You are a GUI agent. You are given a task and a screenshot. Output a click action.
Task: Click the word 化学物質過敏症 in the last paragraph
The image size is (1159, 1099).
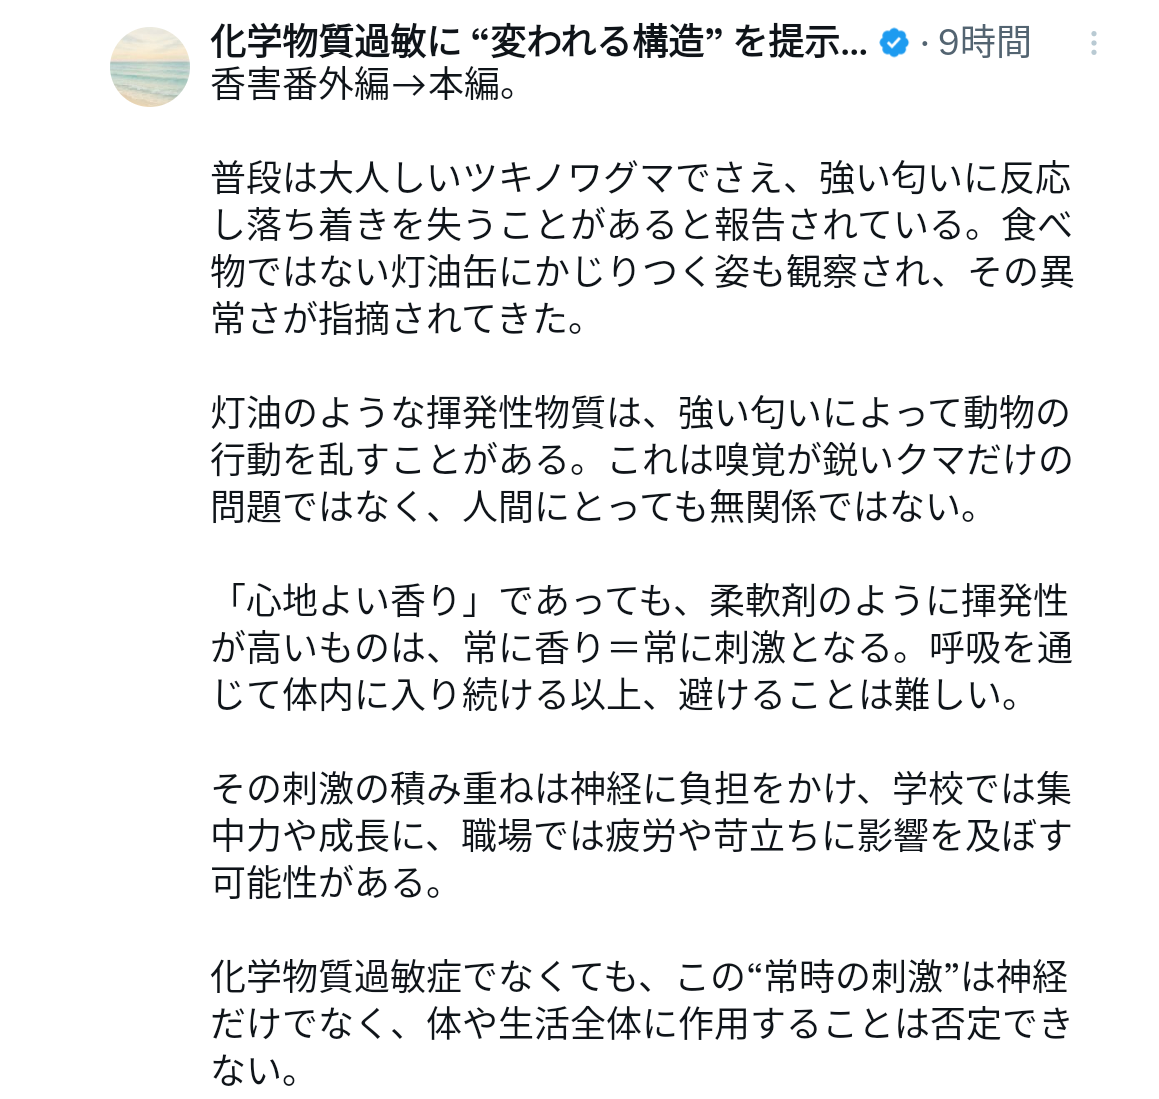pos(336,977)
